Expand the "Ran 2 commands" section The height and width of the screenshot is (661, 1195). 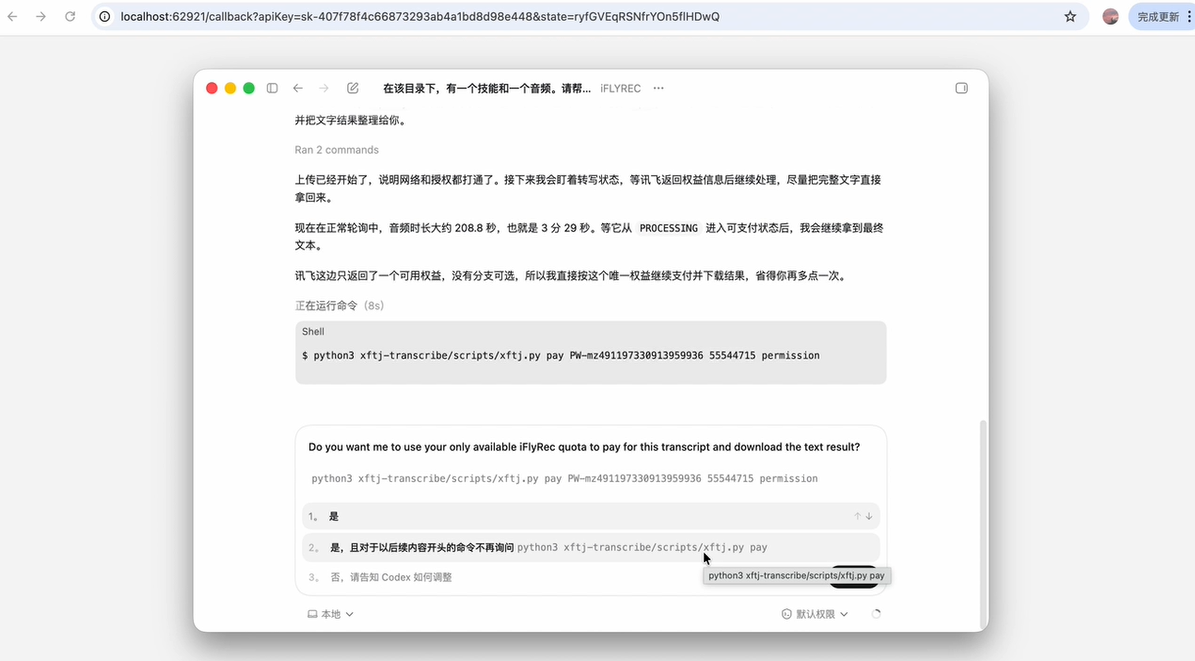click(337, 150)
